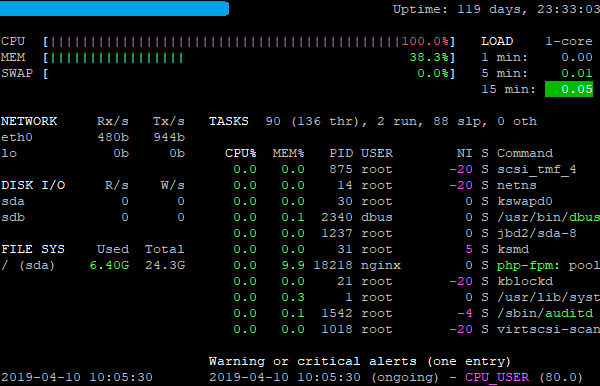Click the blue title bar at top

(114, 8)
